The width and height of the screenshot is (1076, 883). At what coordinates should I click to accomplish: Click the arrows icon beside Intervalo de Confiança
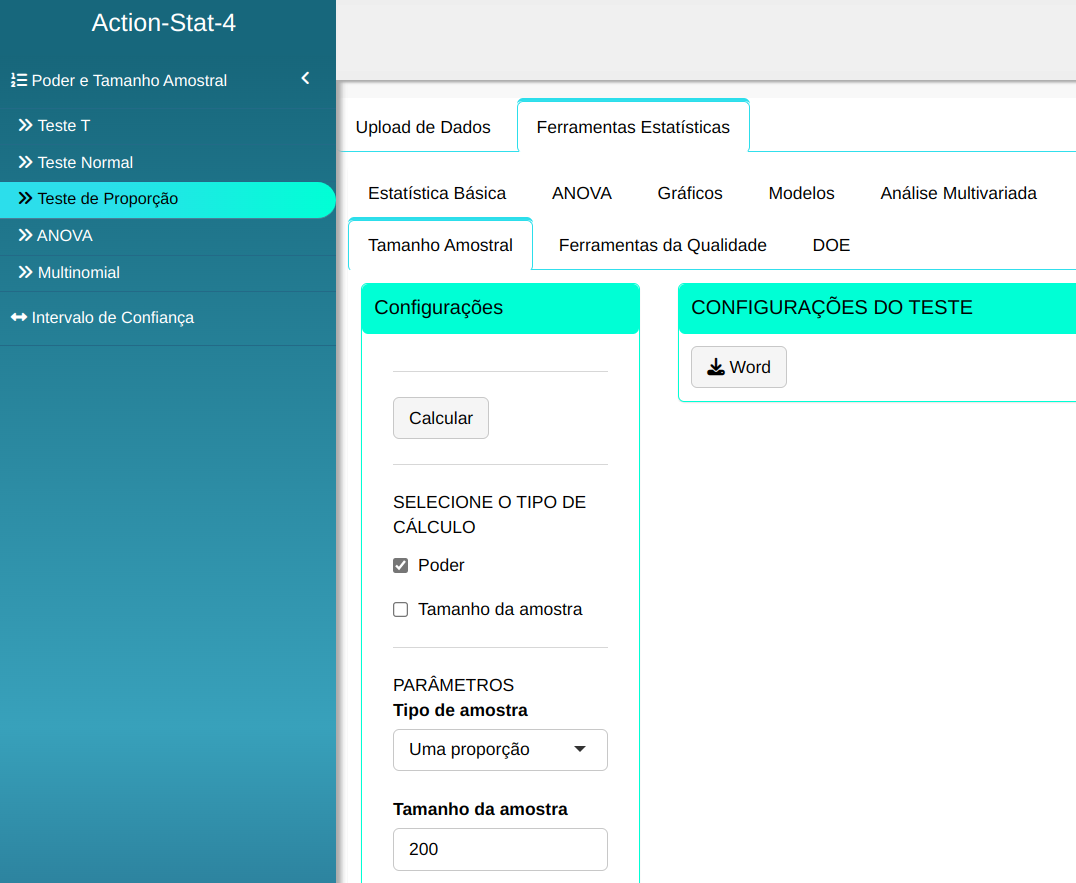[18, 318]
